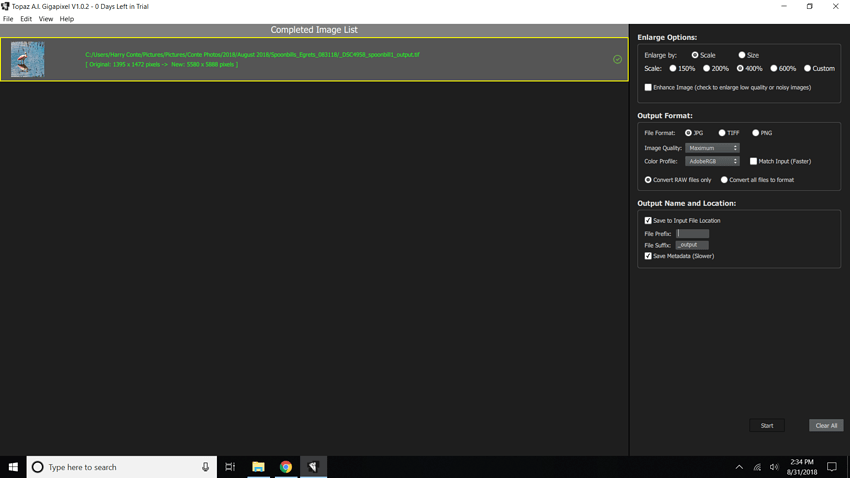
Task: Choose TIFF as the file format
Action: 722,133
